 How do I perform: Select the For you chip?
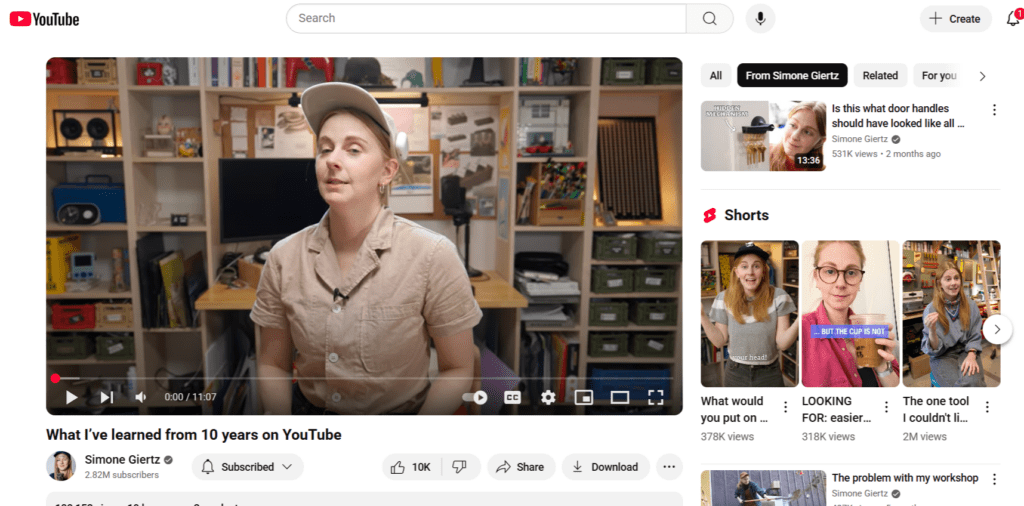tap(939, 75)
